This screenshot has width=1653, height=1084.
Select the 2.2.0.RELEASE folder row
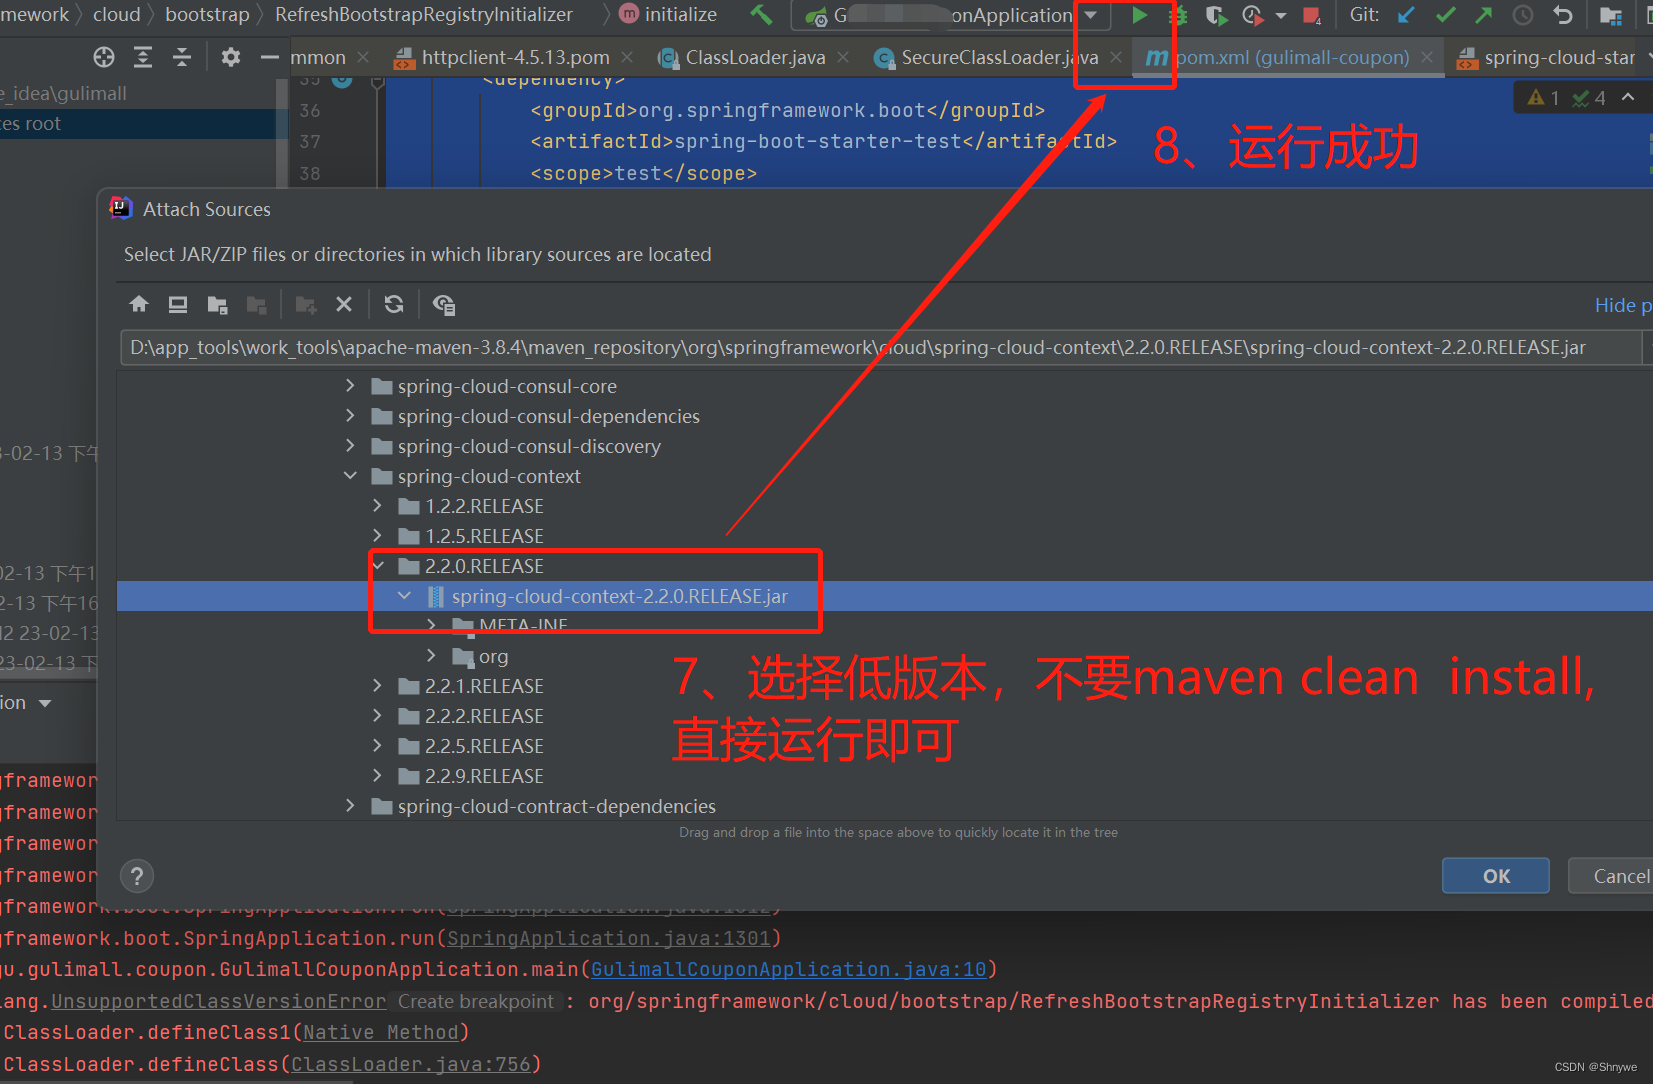(x=885, y=566)
